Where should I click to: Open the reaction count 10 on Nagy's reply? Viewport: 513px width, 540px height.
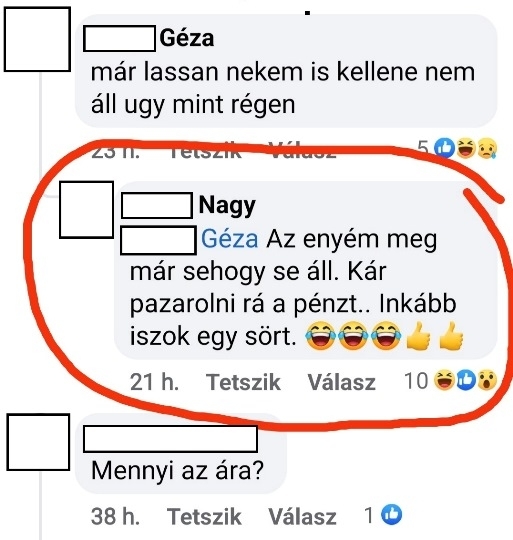point(416,381)
